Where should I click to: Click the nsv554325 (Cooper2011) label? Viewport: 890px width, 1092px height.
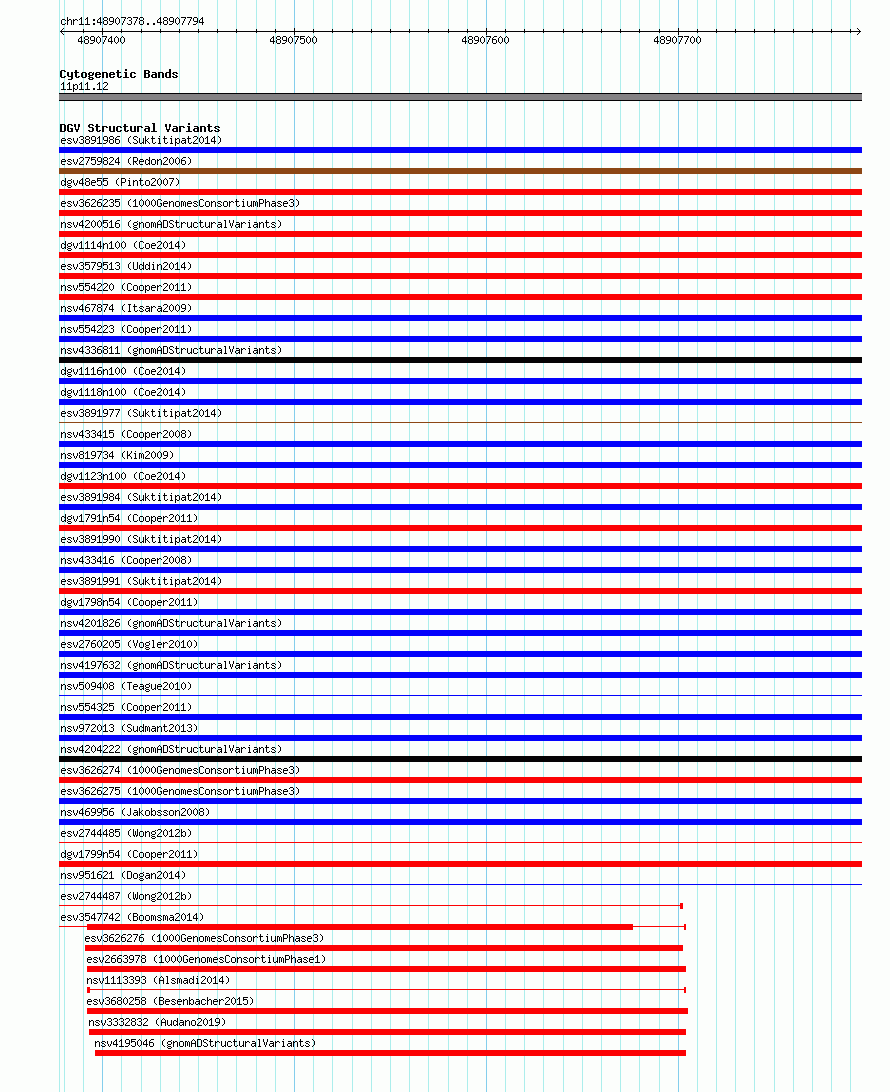126,707
